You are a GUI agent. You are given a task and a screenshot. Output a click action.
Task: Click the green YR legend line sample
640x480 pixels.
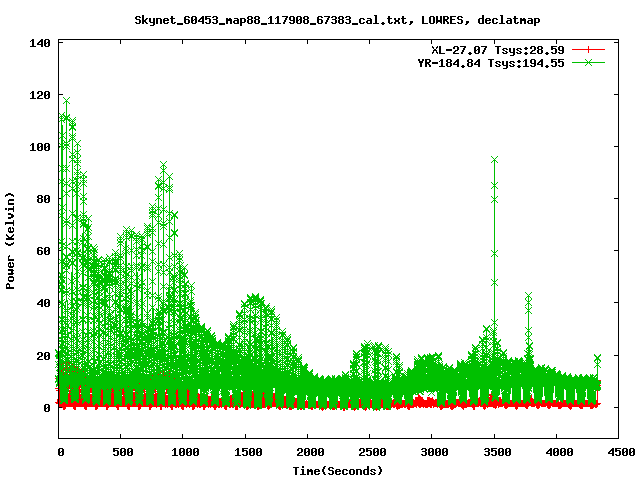pyautogui.click(x=588, y=62)
